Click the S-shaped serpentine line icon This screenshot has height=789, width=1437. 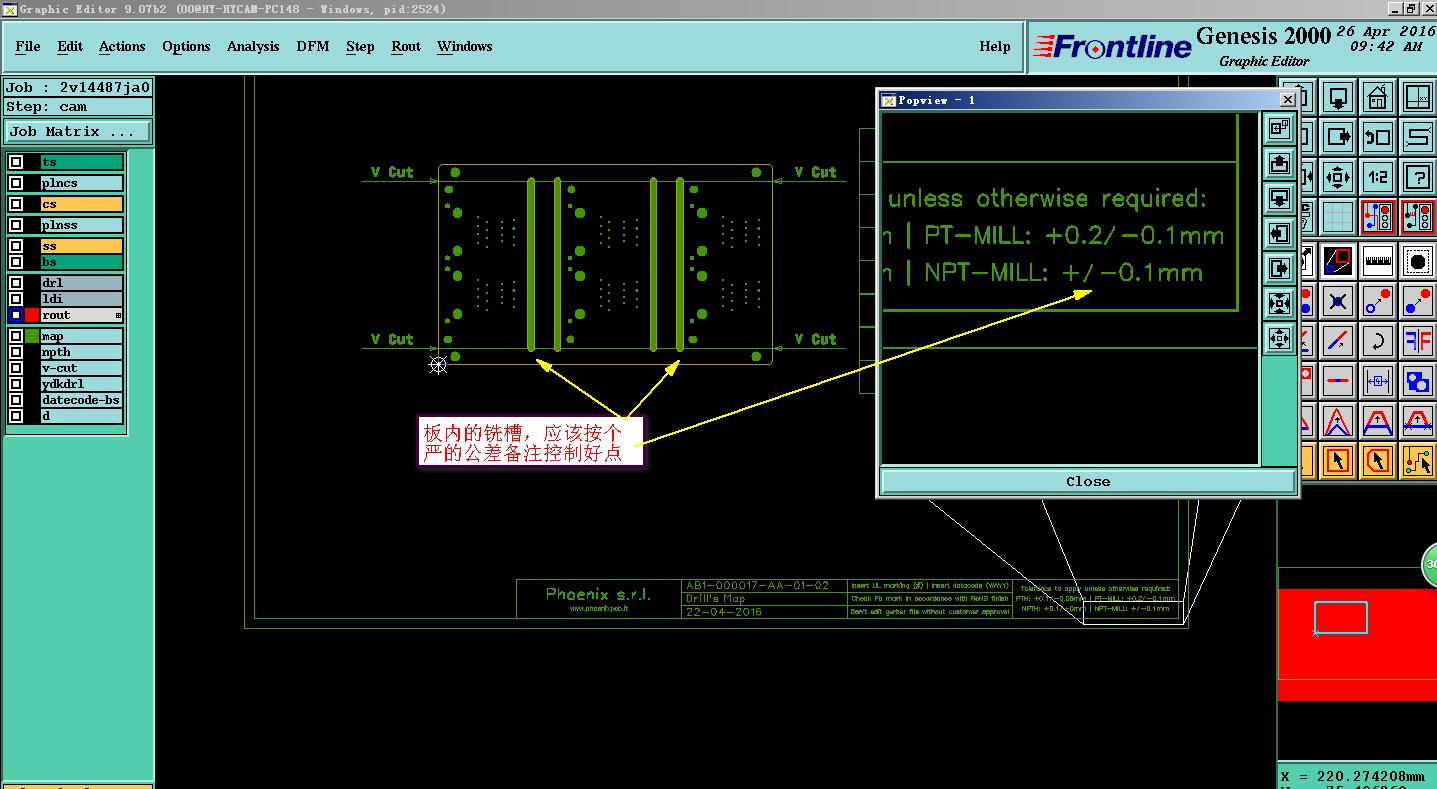(1418, 137)
